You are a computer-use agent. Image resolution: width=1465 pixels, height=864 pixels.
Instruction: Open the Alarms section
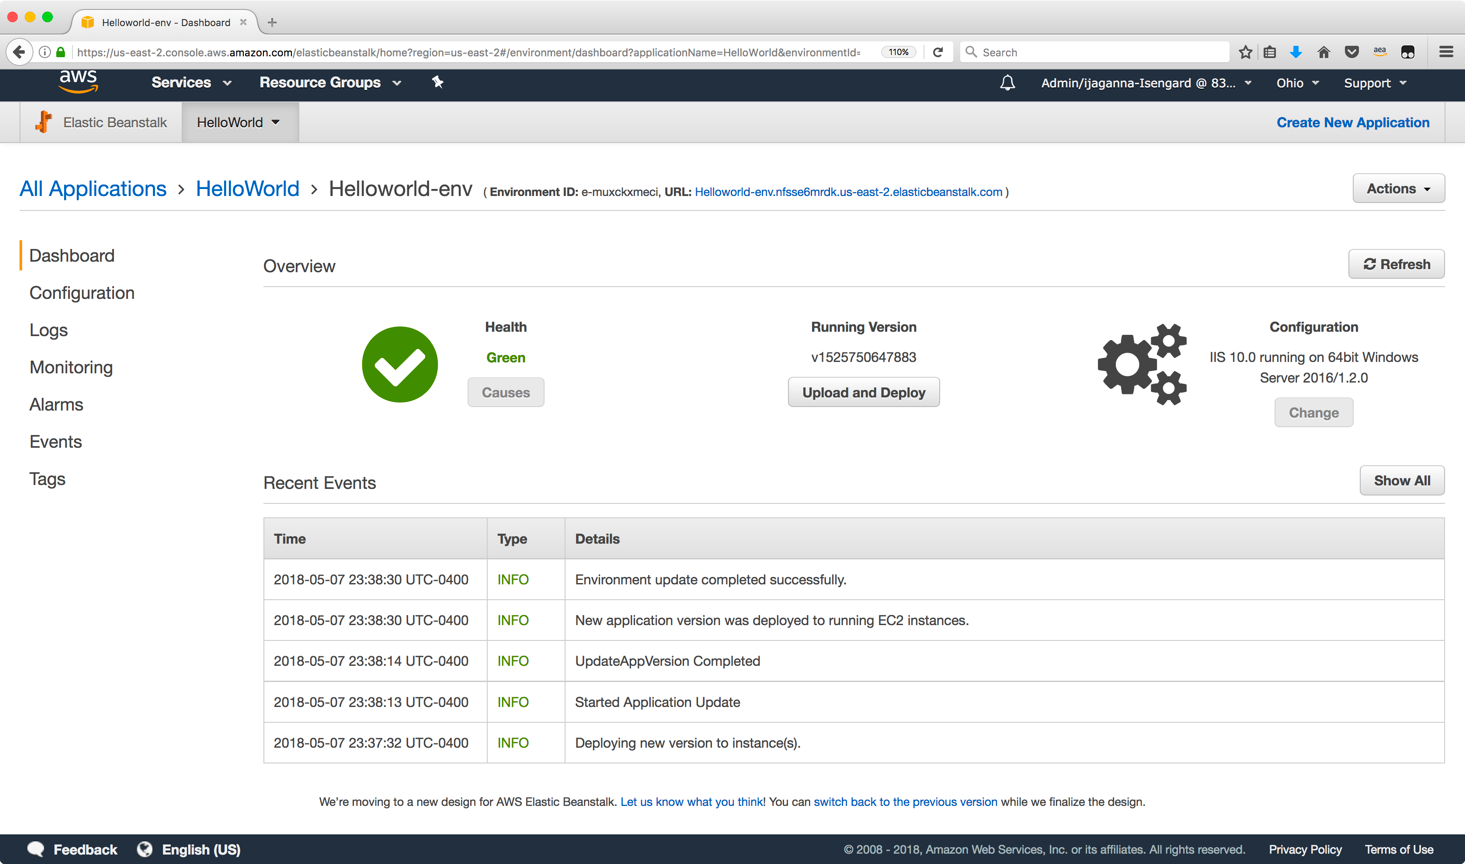point(56,404)
